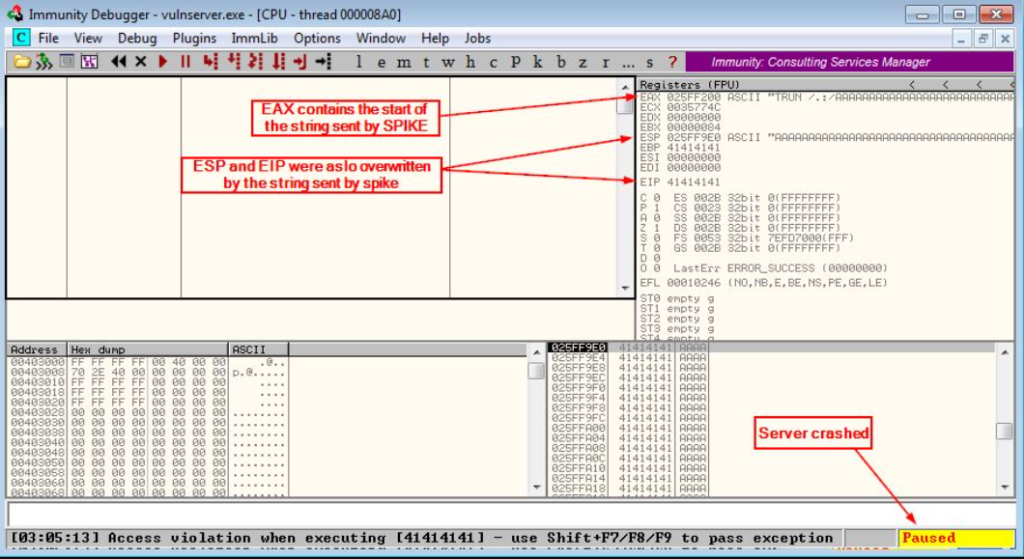
Task: Click the command input field above status bar
Action: [500, 513]
